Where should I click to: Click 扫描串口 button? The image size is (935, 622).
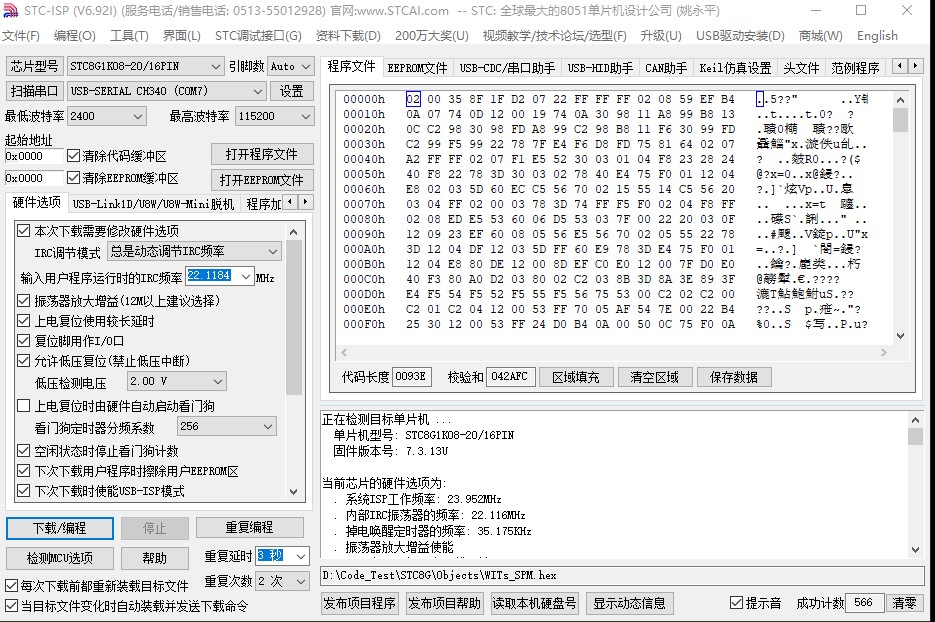pyautogui.click(x=34, y=91)
